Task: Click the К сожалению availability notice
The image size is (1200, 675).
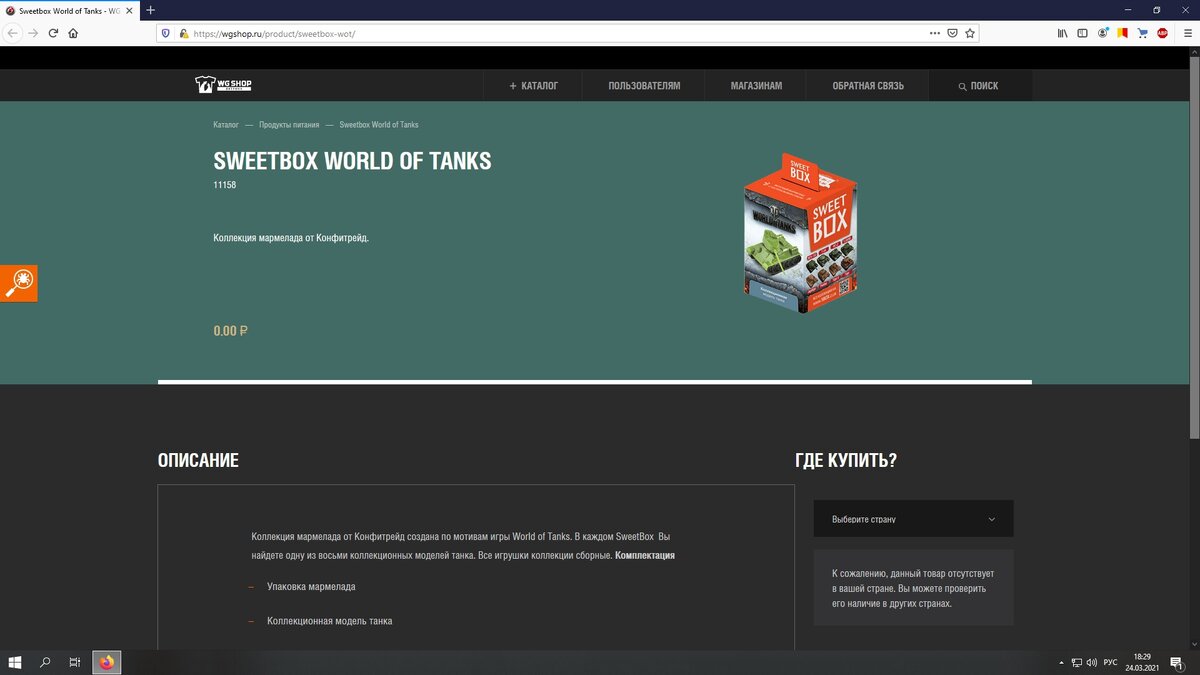Action: [x=913, y=588]
